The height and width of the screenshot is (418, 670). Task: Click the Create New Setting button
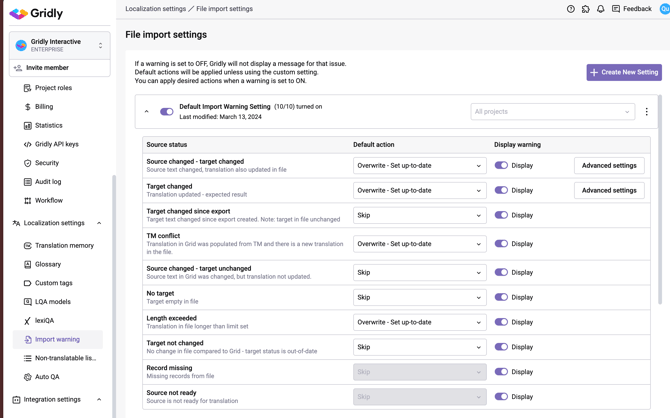[x=624, y=72]
